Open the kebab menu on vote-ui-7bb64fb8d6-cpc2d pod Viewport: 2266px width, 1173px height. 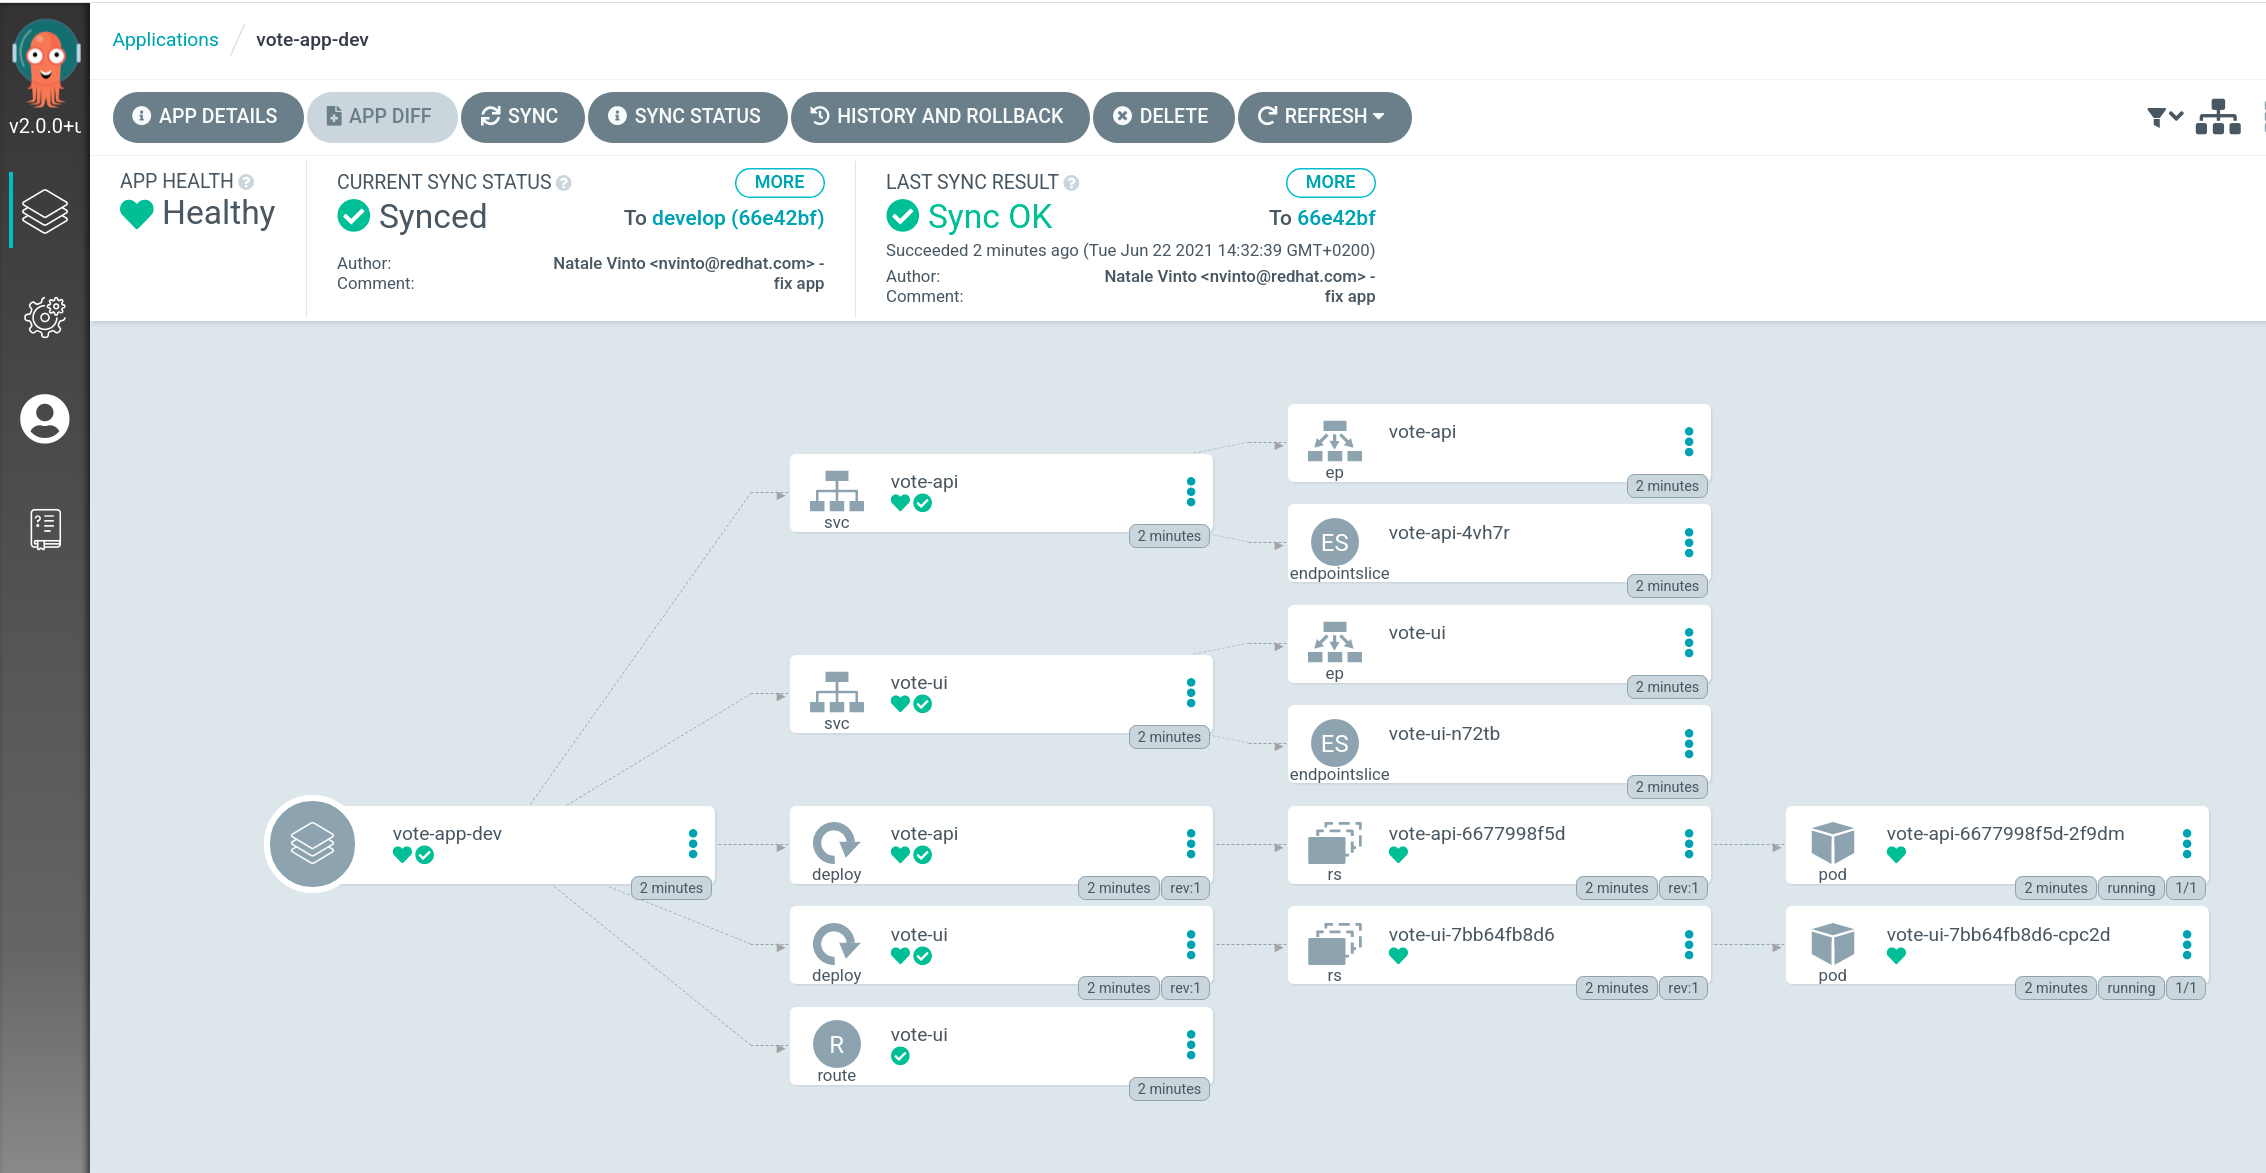click(x=2186, y=944)
